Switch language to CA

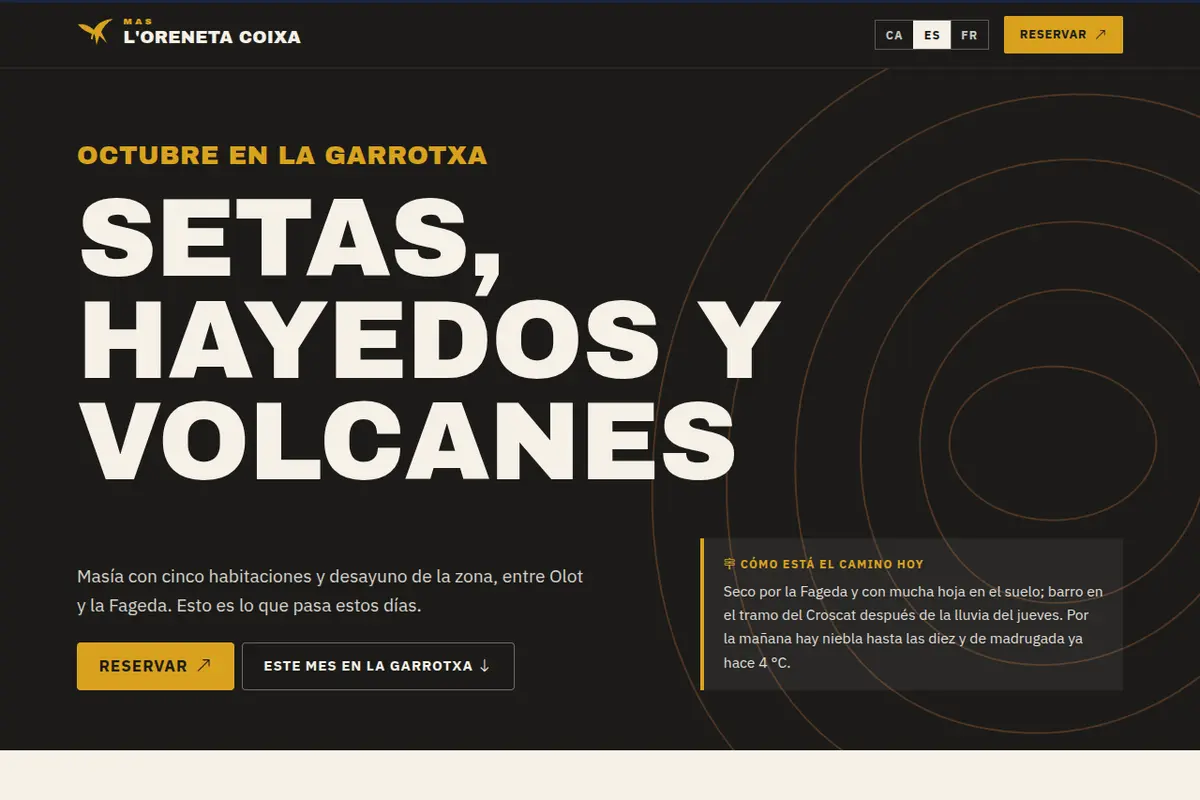click(894, 35)
